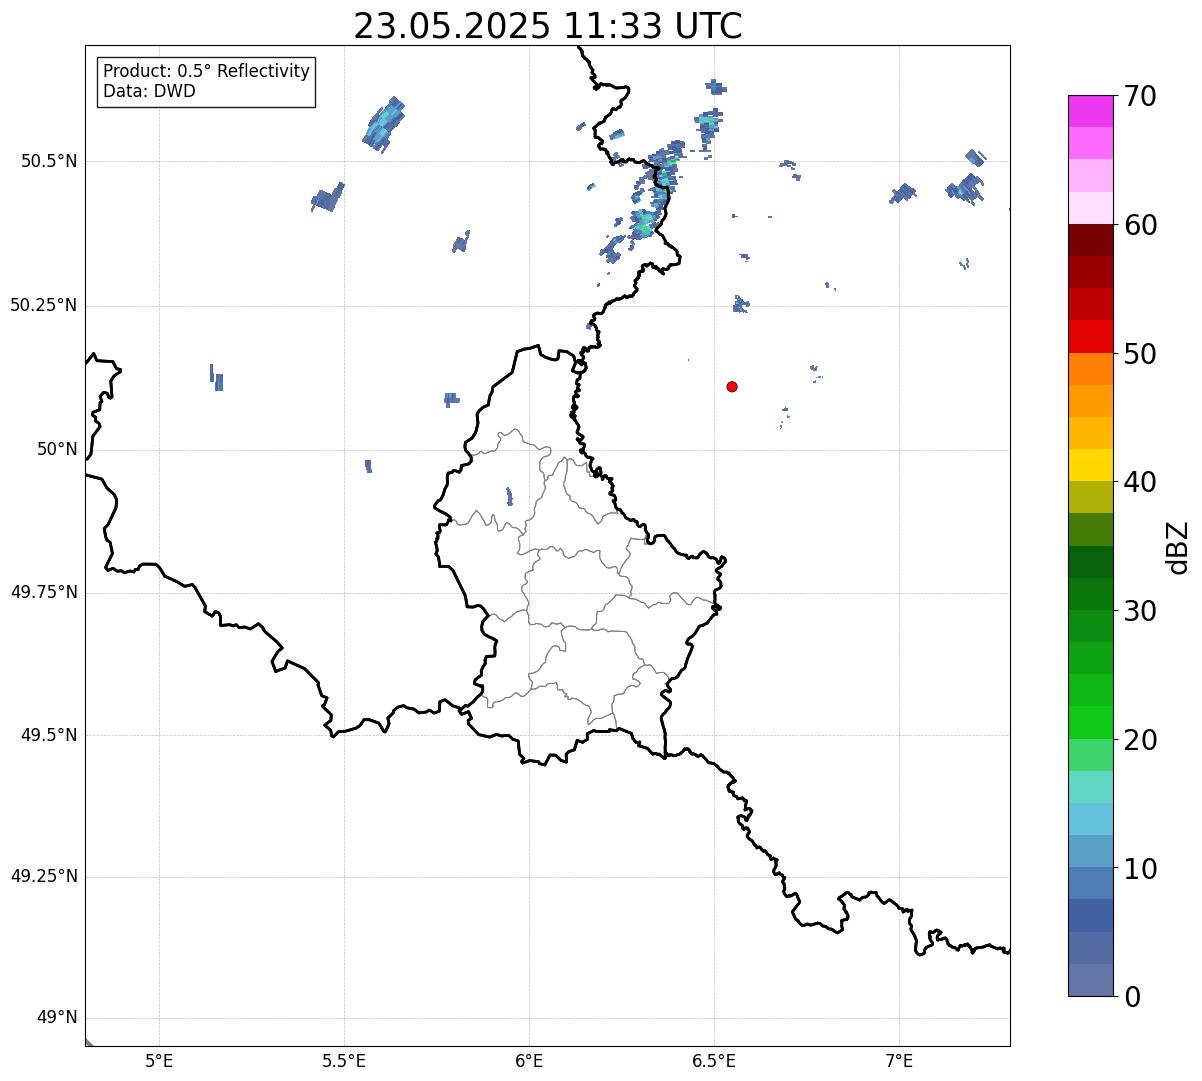The height and width of the screenshot is (1081, 1202).
Task: Click the 50 tick on colorbar
Action: [1139, 354]
